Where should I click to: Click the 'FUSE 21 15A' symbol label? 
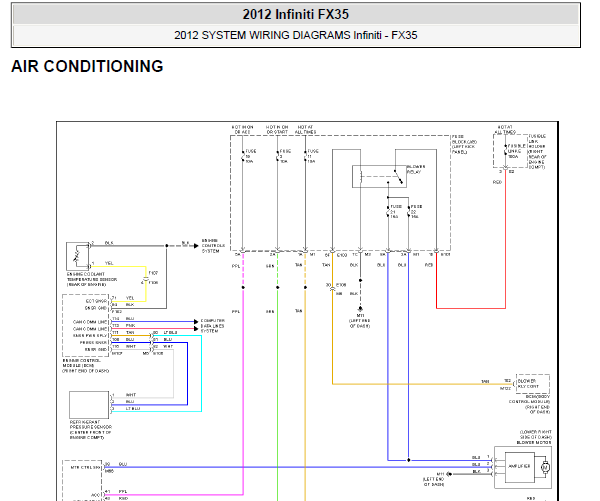coord(396,211)
